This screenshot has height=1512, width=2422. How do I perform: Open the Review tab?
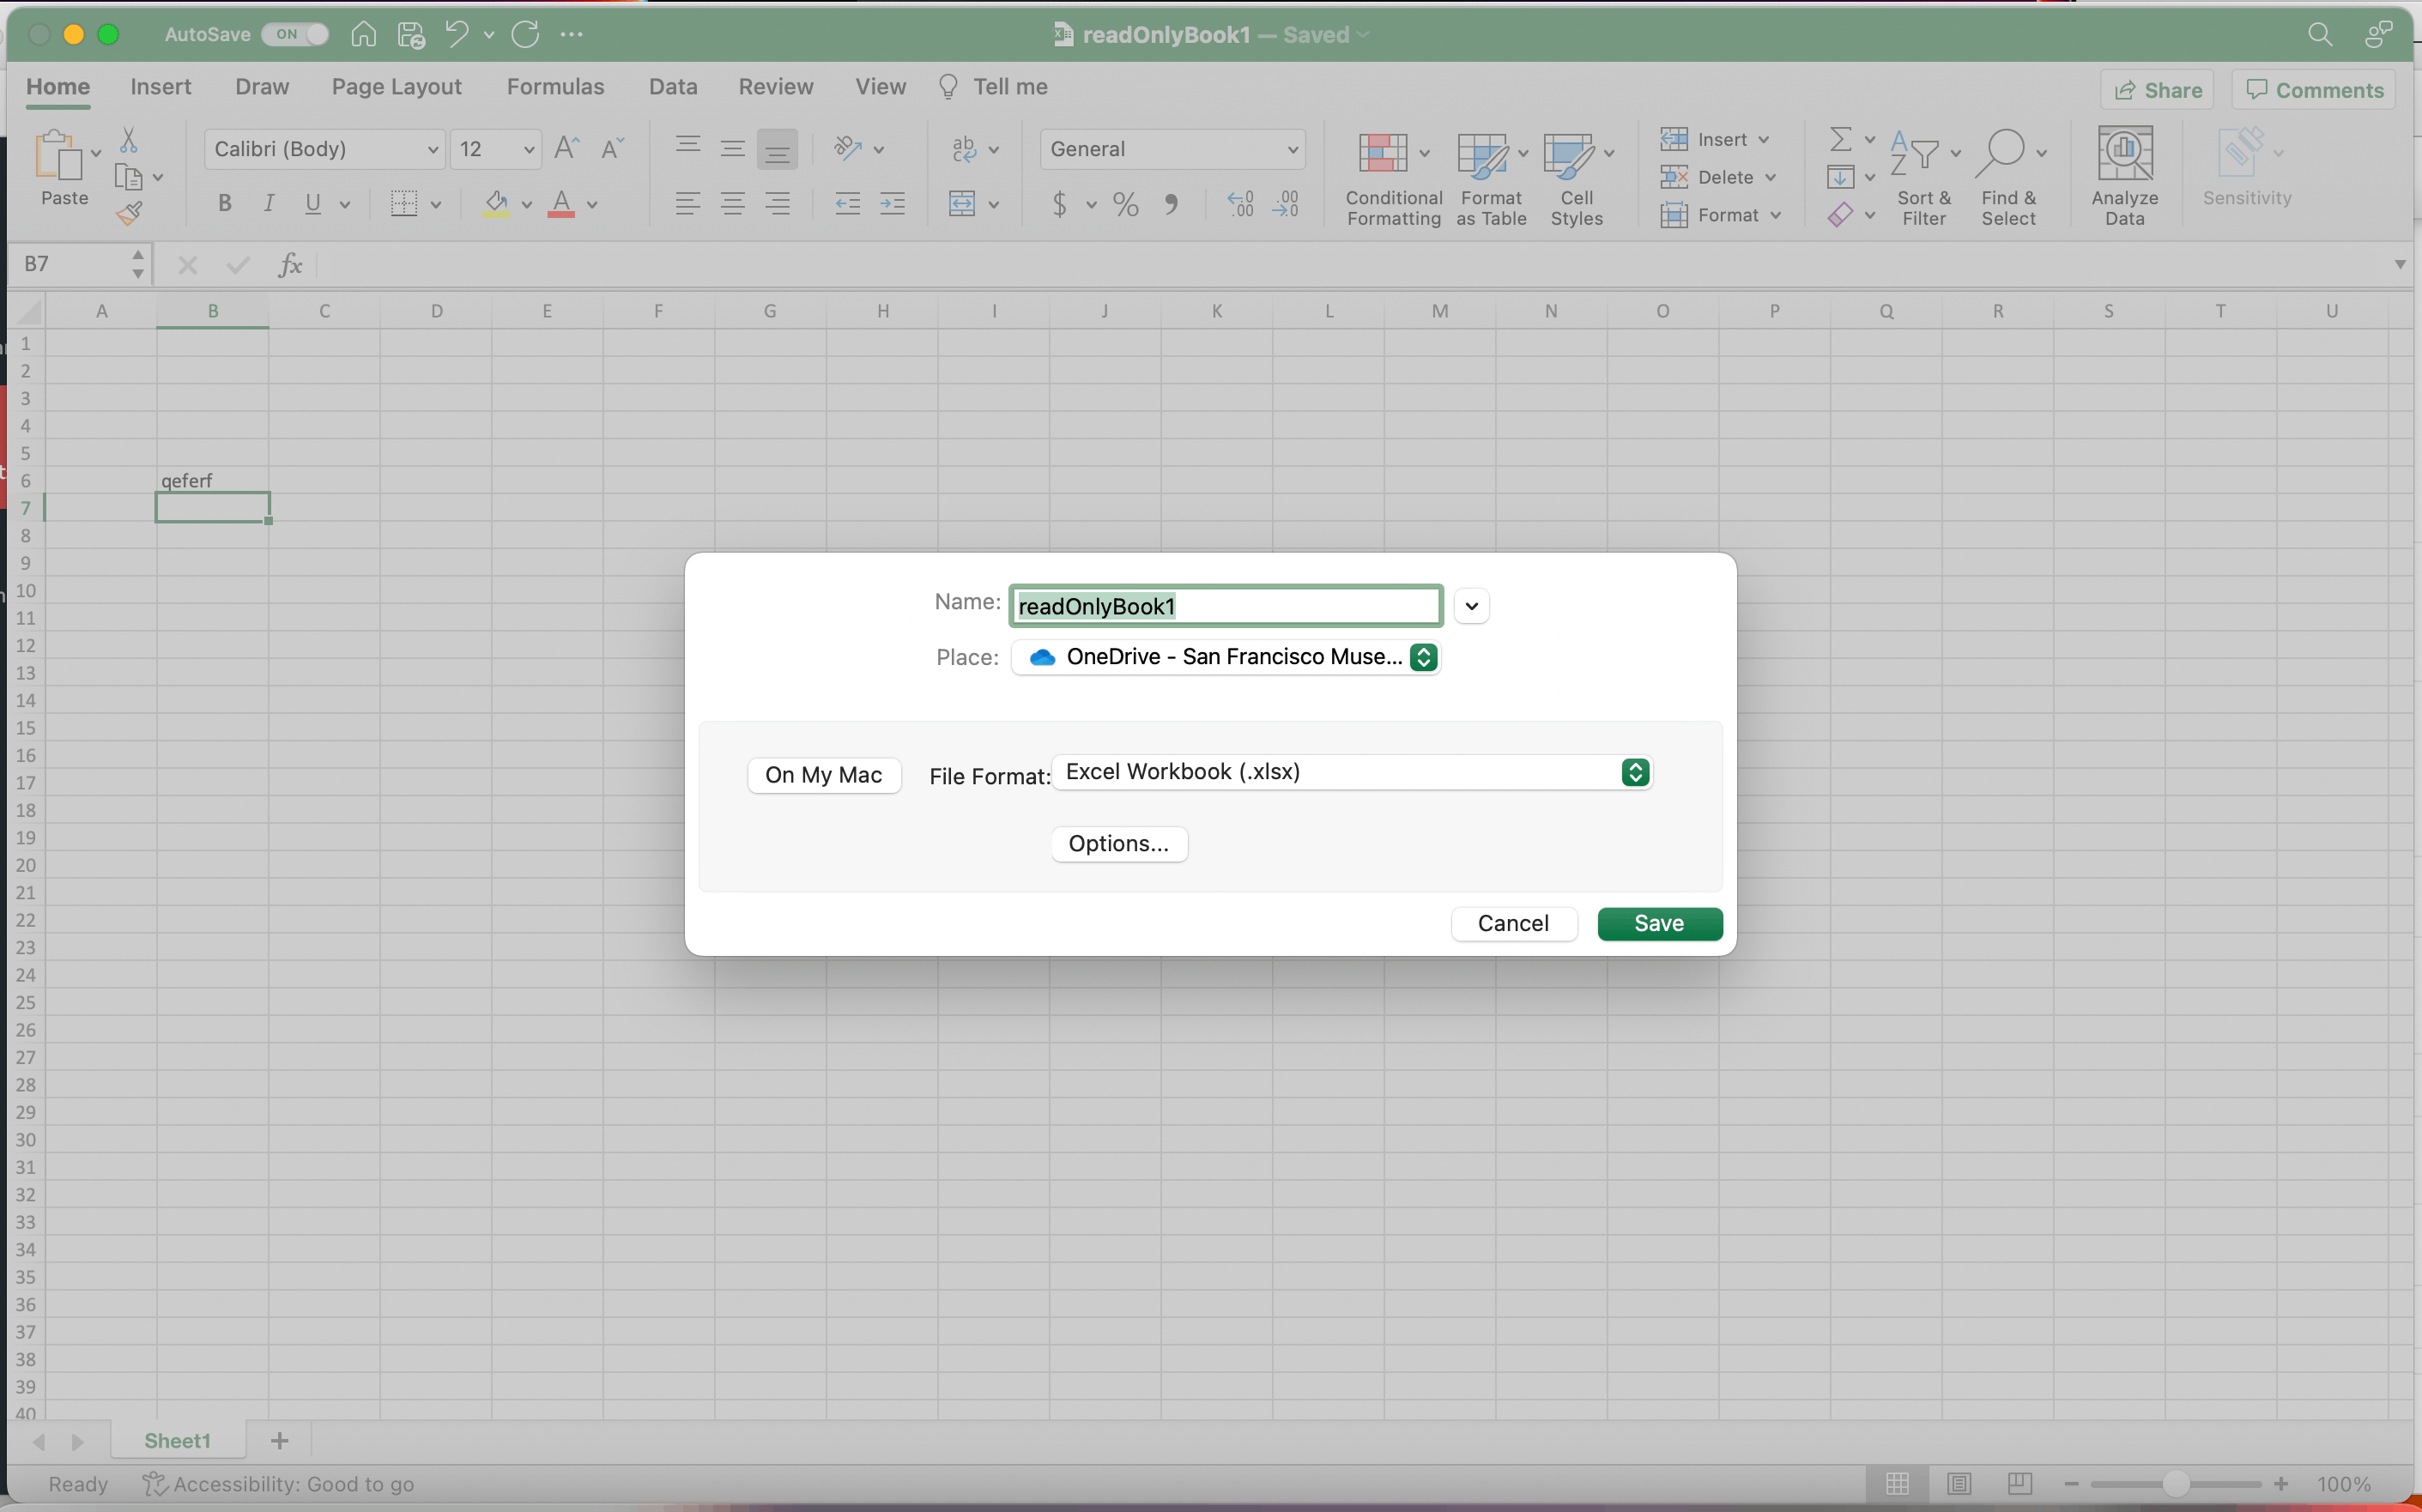point(777,86)
